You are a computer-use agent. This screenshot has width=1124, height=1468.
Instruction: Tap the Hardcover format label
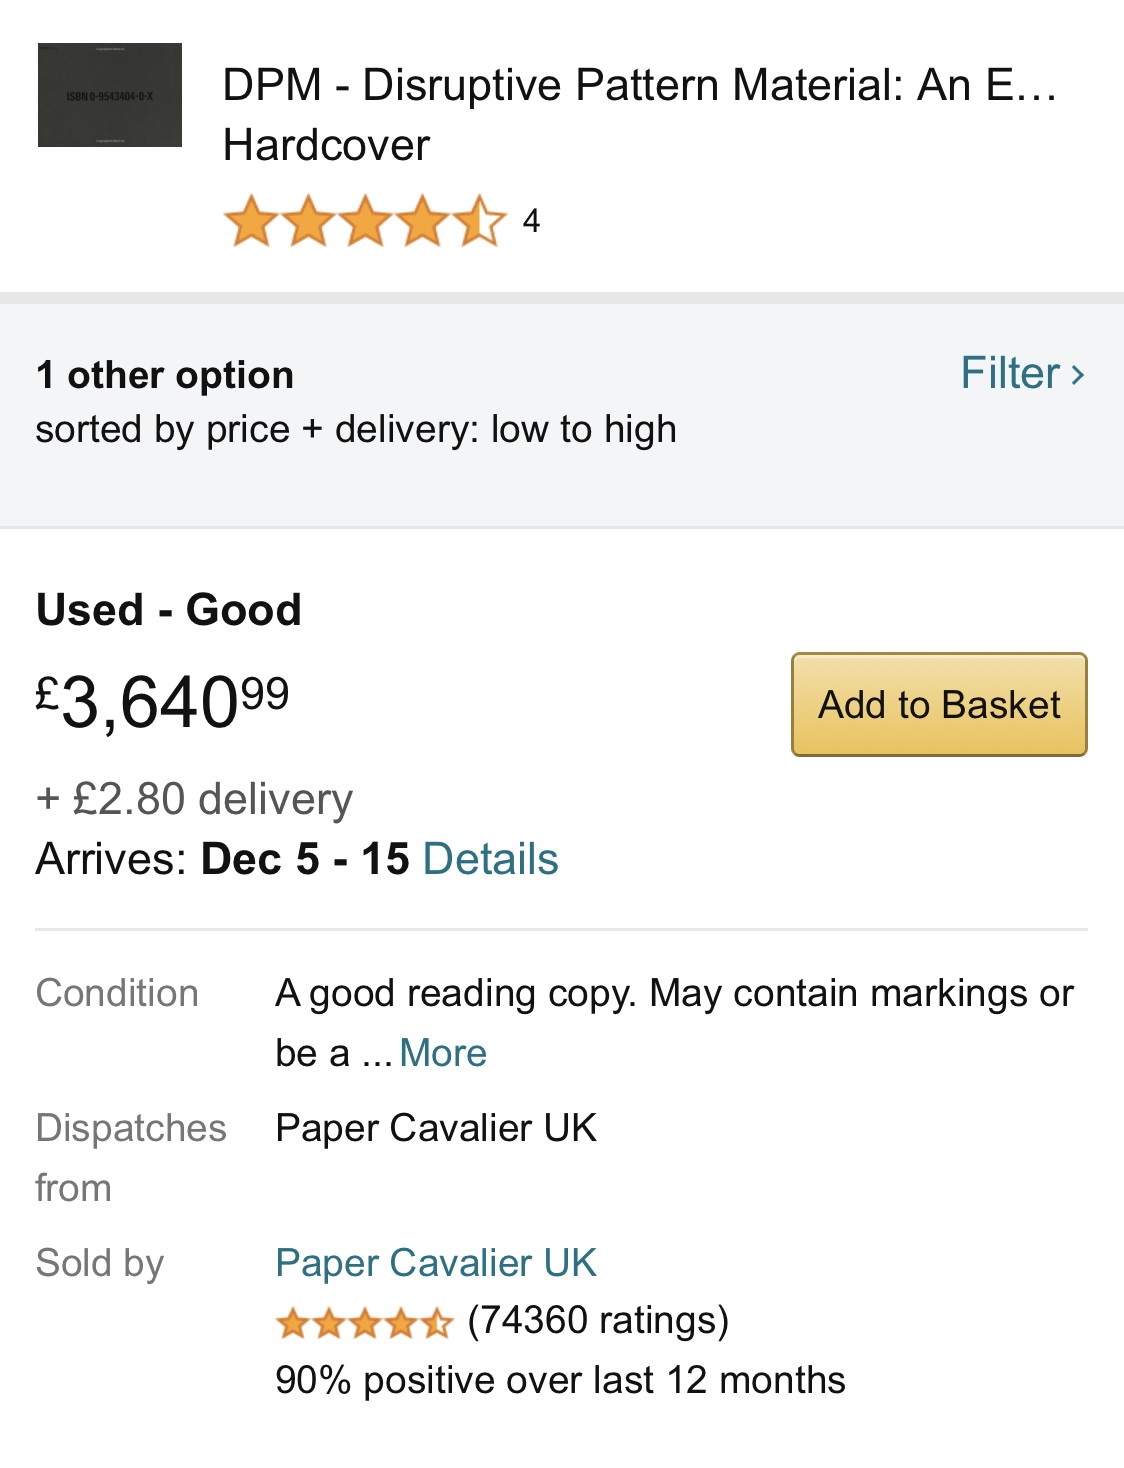pyautogui.click(x=326, y=146)
